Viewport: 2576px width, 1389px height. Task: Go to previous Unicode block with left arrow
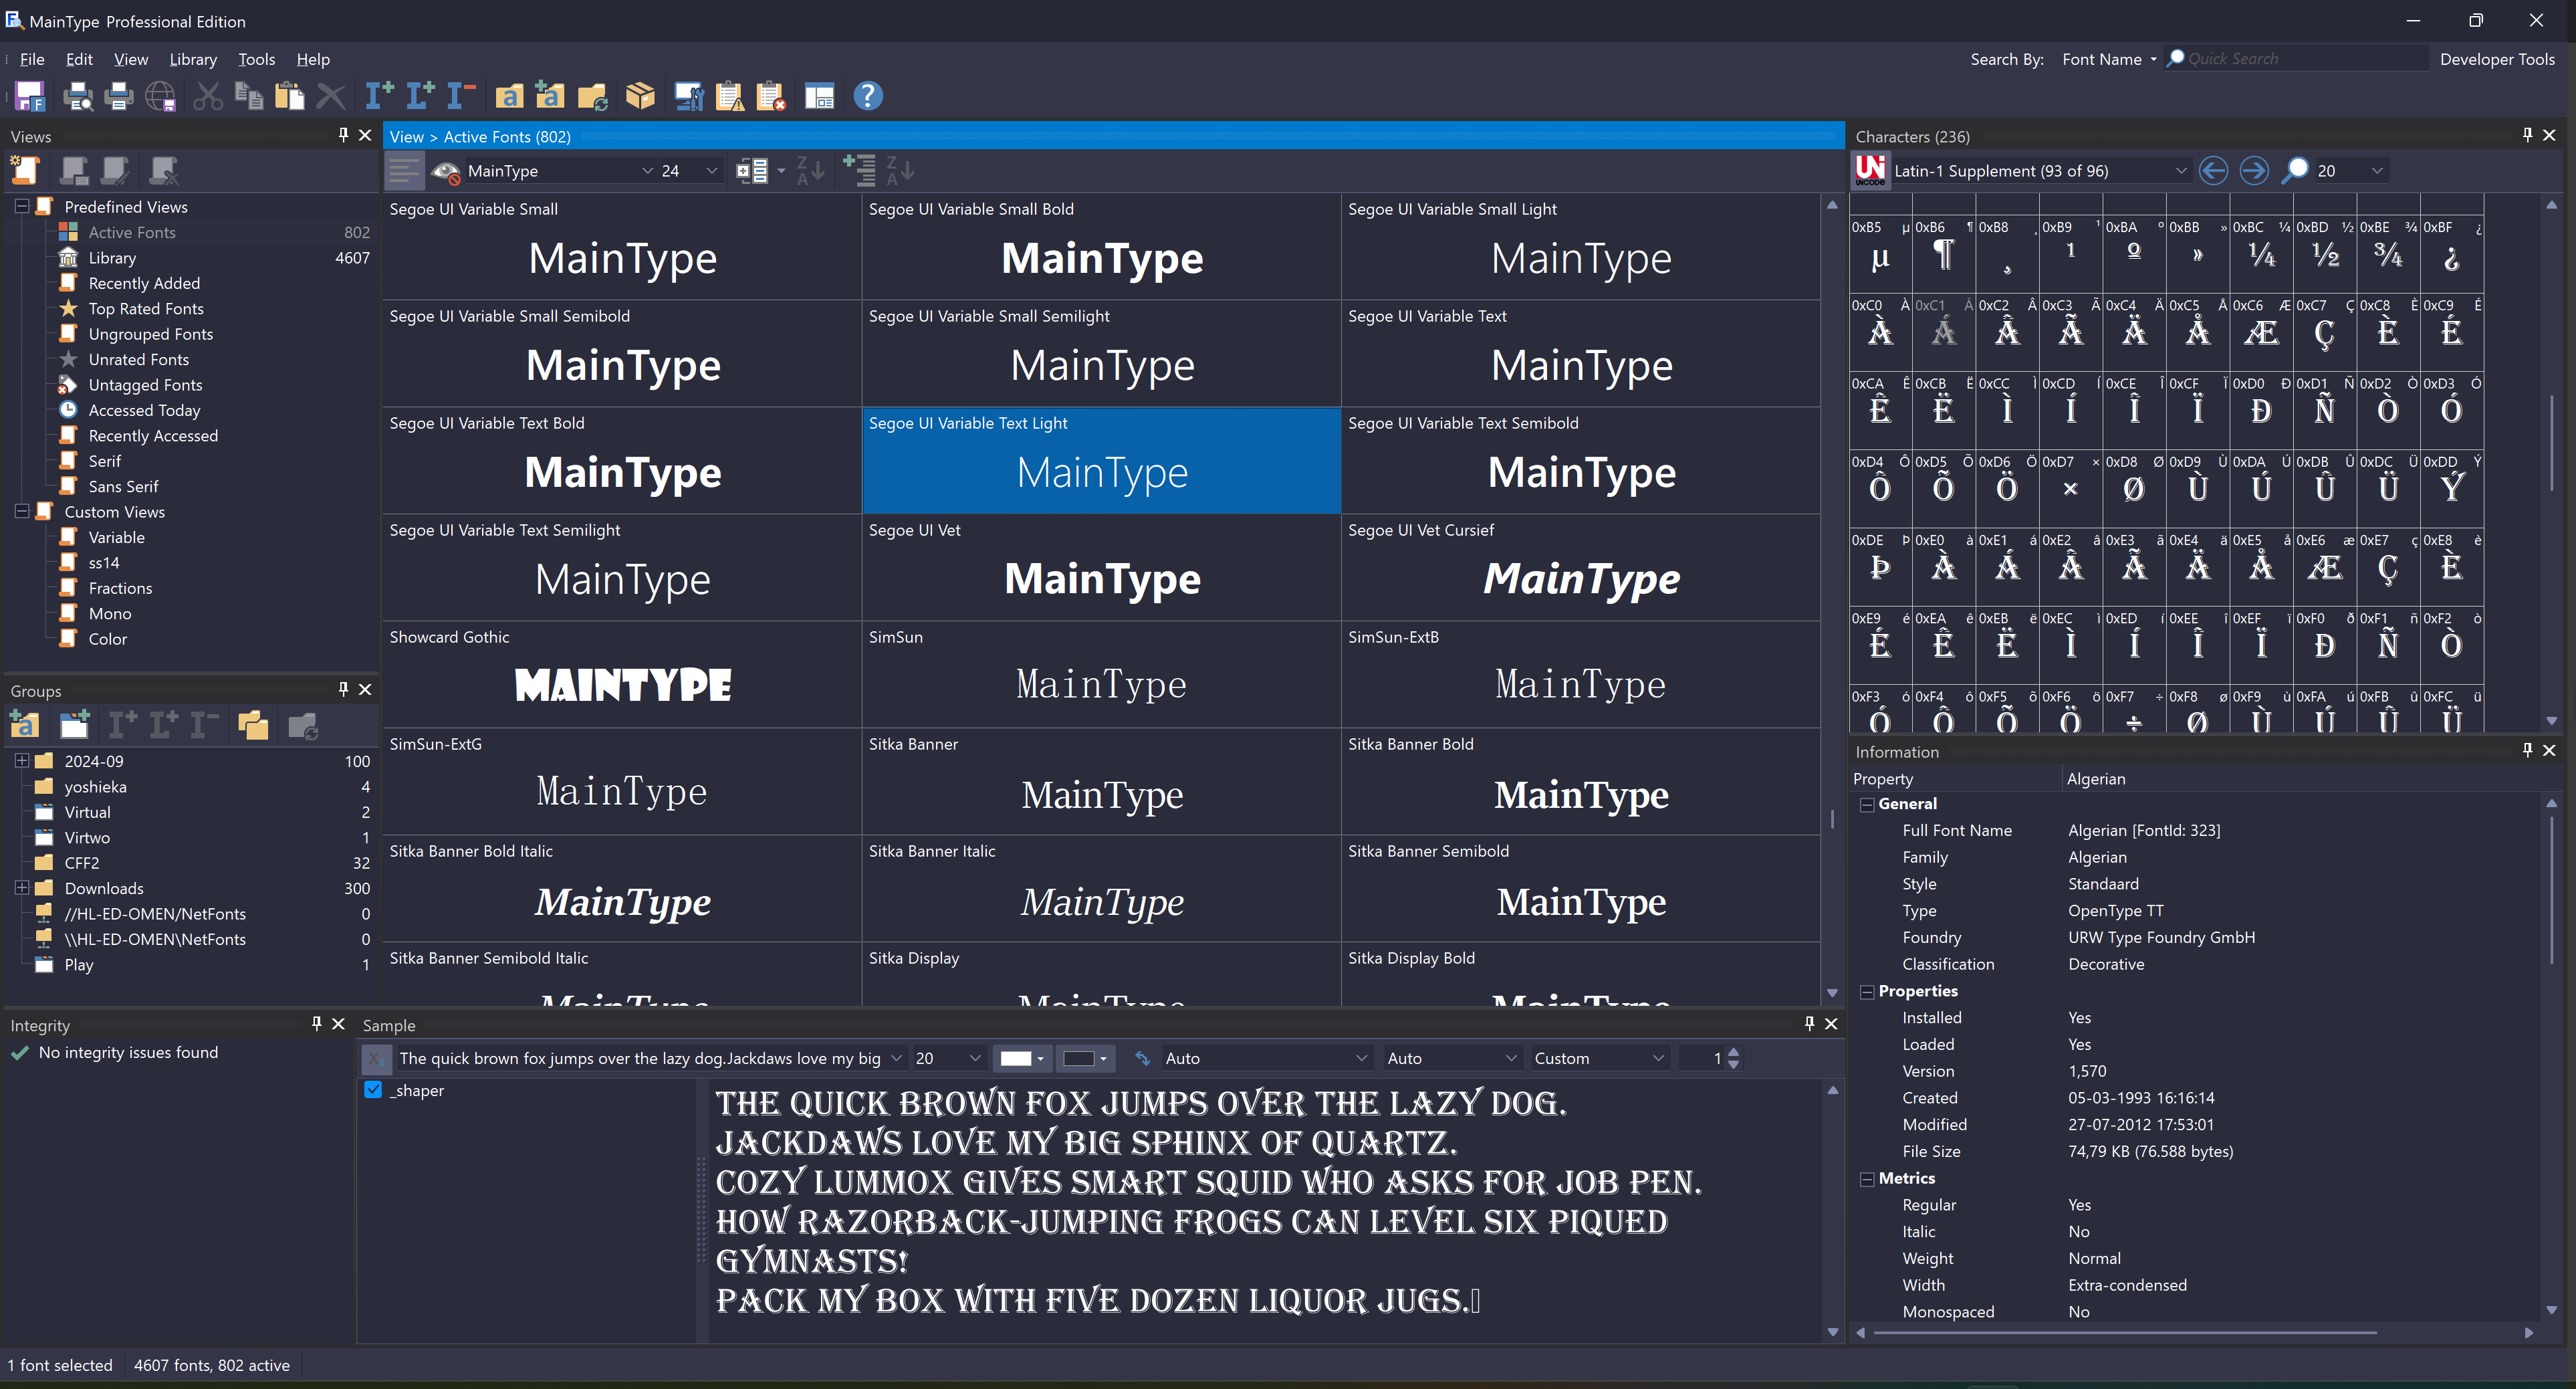pos(2213,171)
